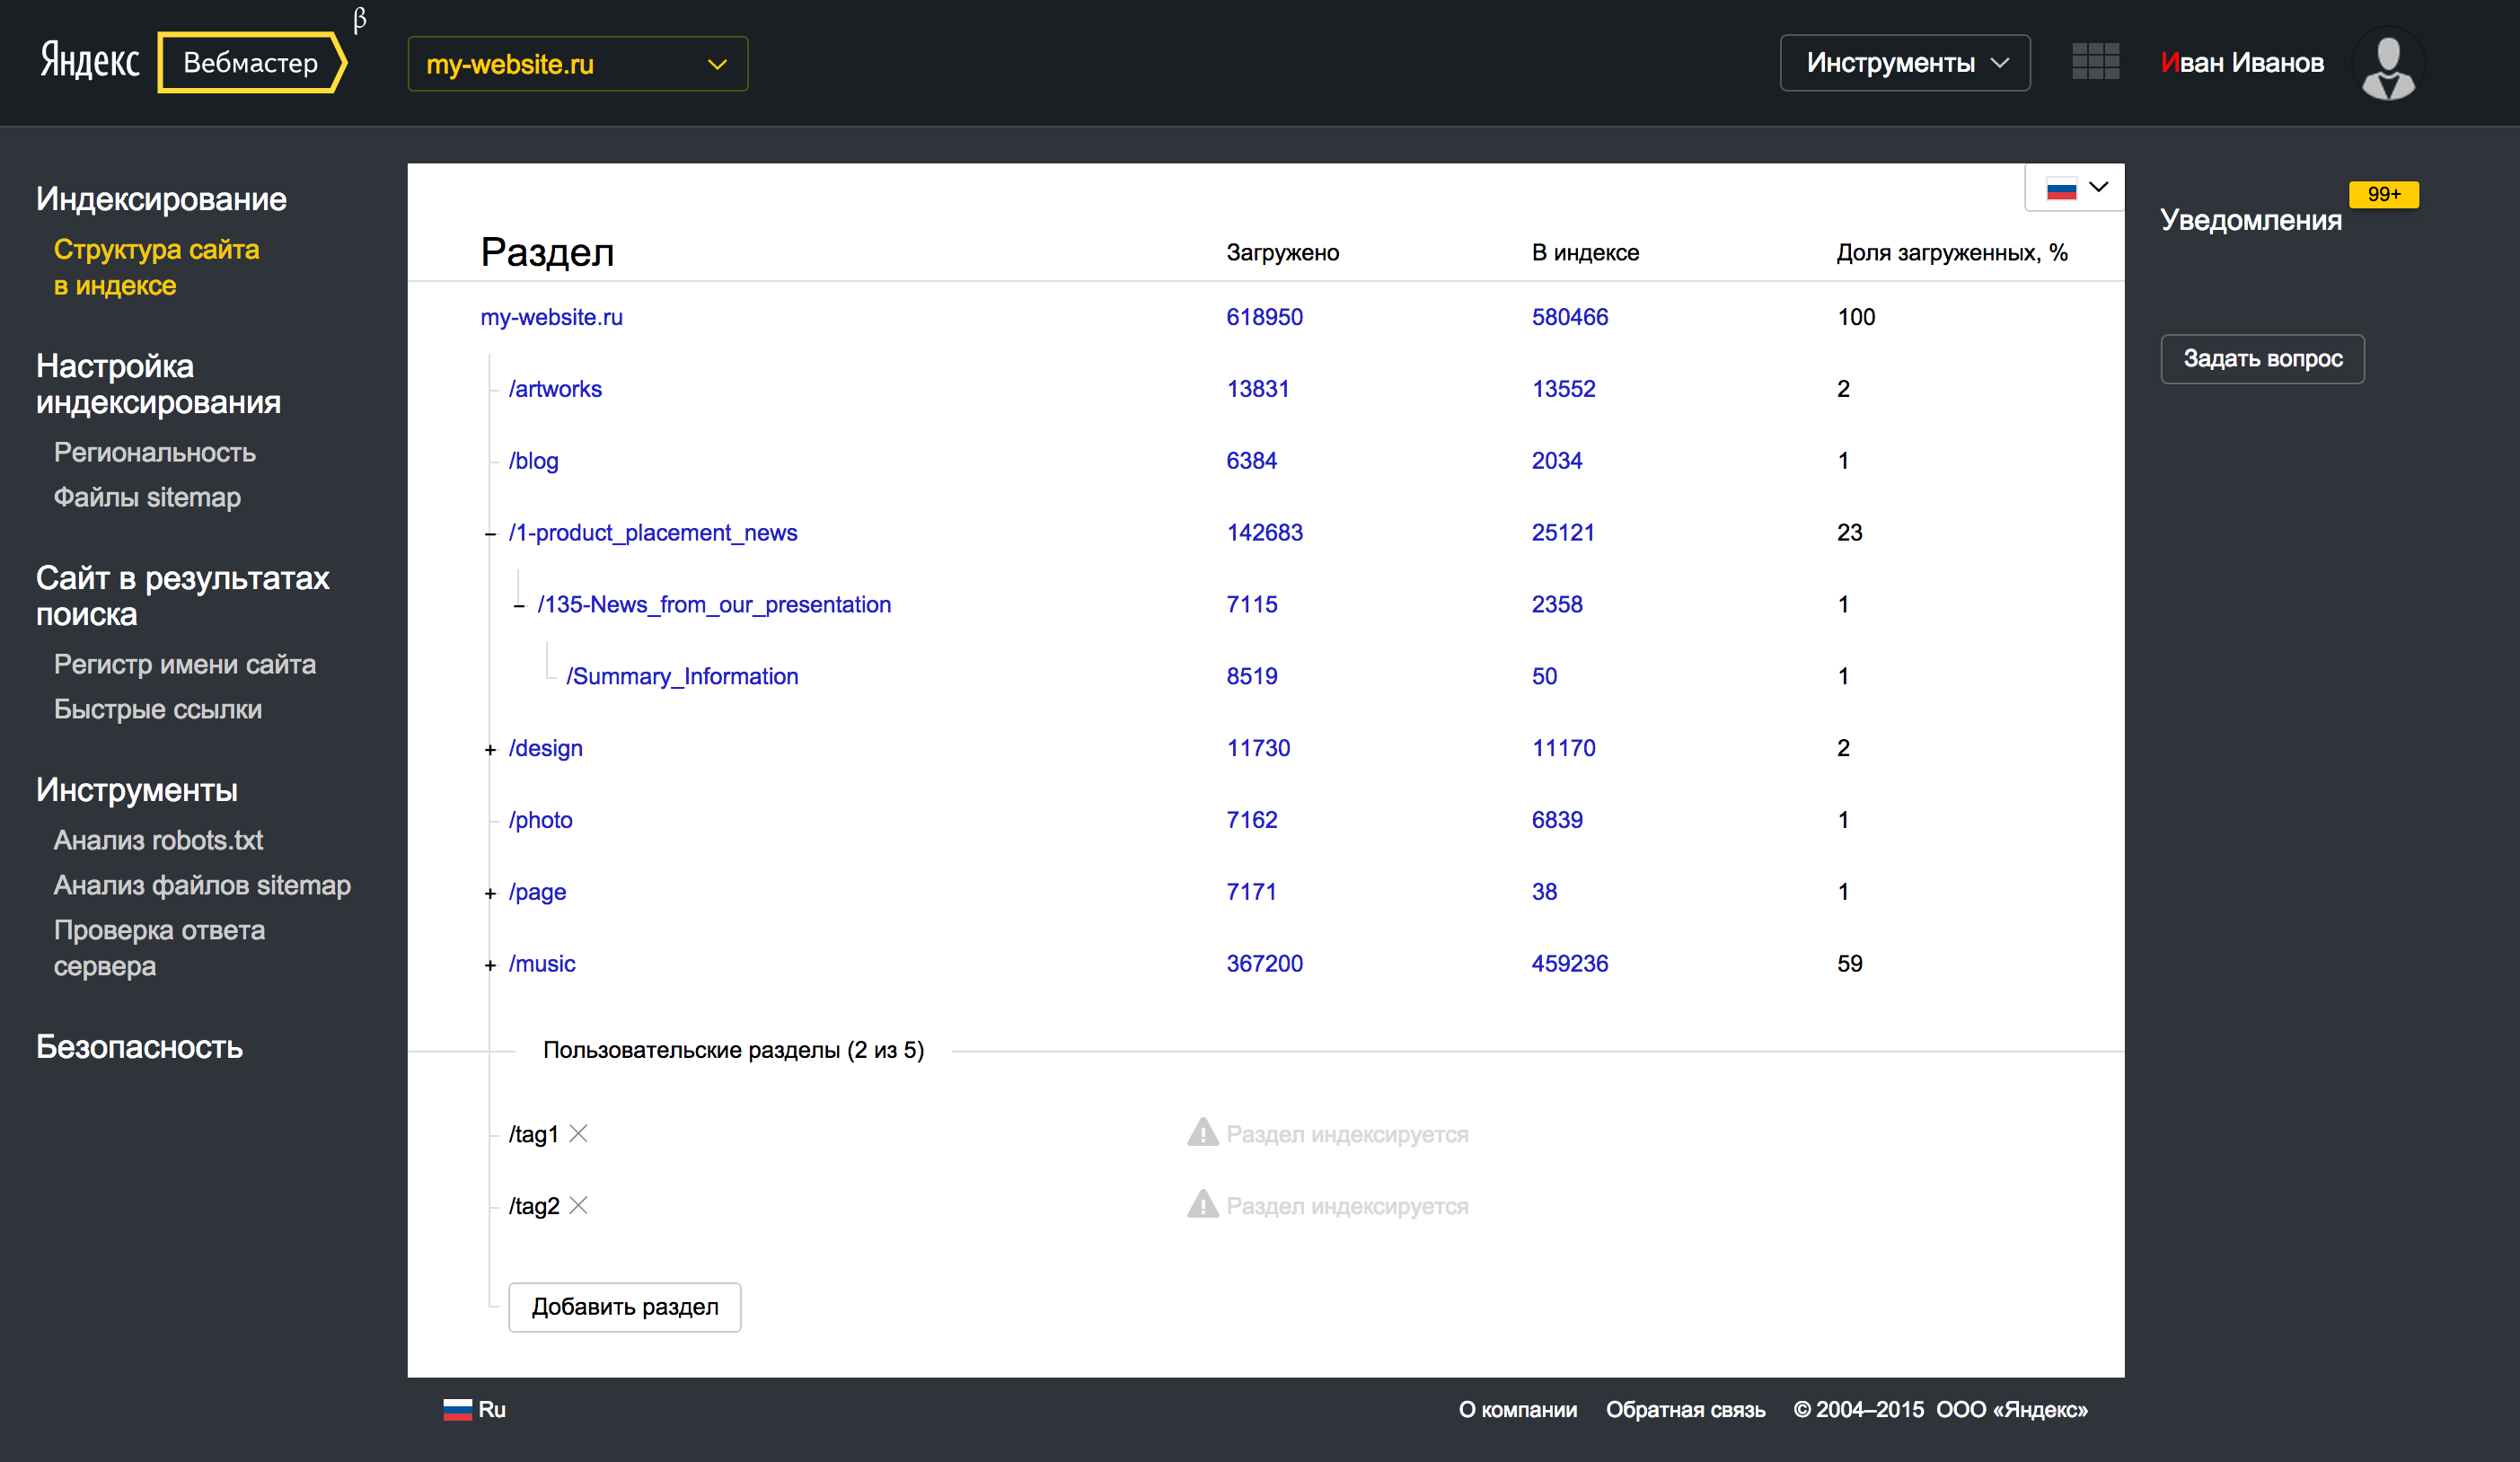This screenshot has height=1462, width=2520.
Task: Open Проверка ответа сервера tool
Action: (x=159, y=948)
